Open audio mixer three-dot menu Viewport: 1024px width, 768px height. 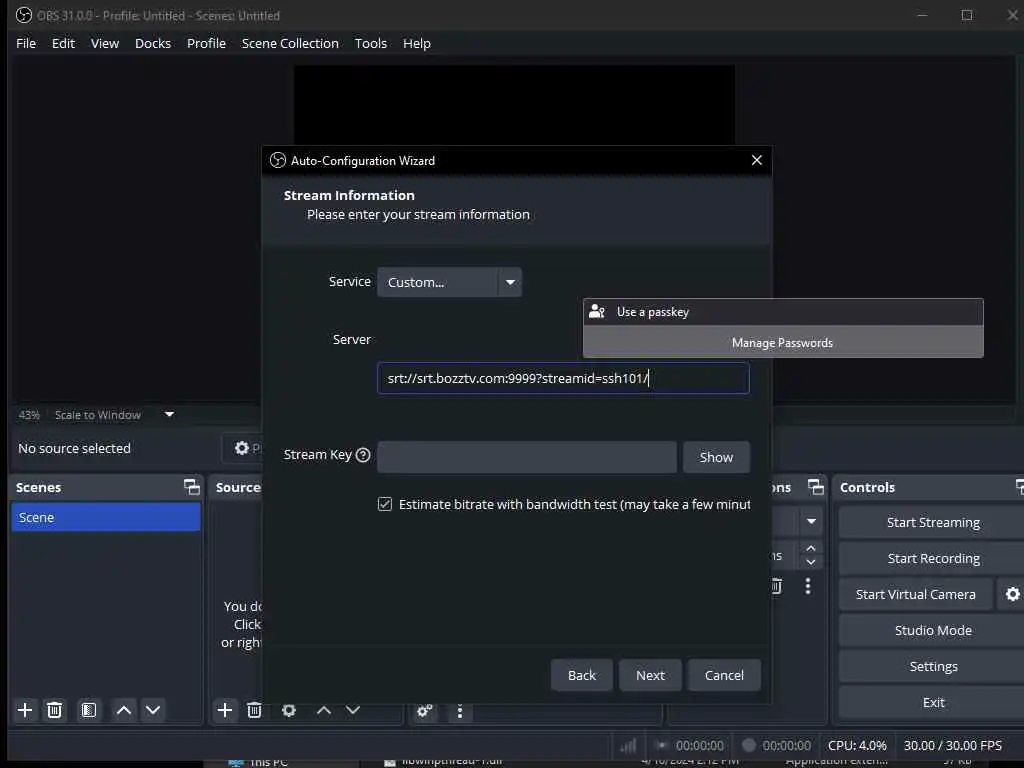pyautogui.click(x=460, y=711)
